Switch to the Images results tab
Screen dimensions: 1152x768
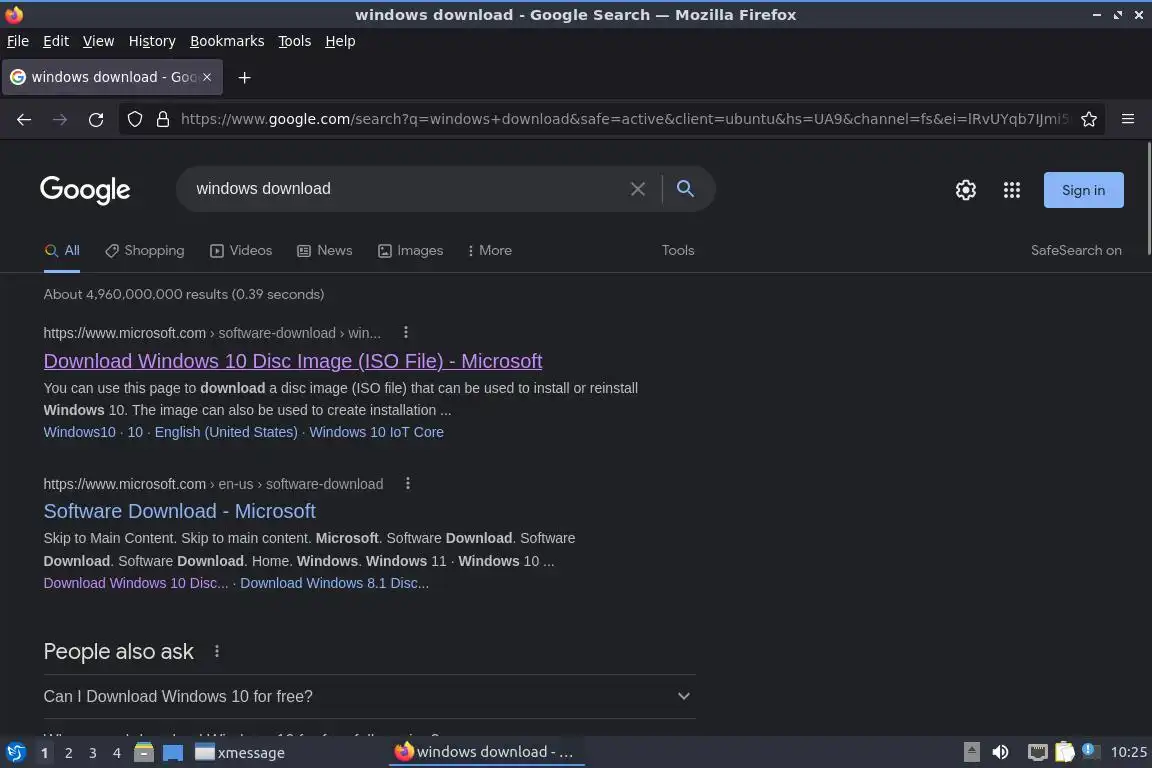coord(411,251)
